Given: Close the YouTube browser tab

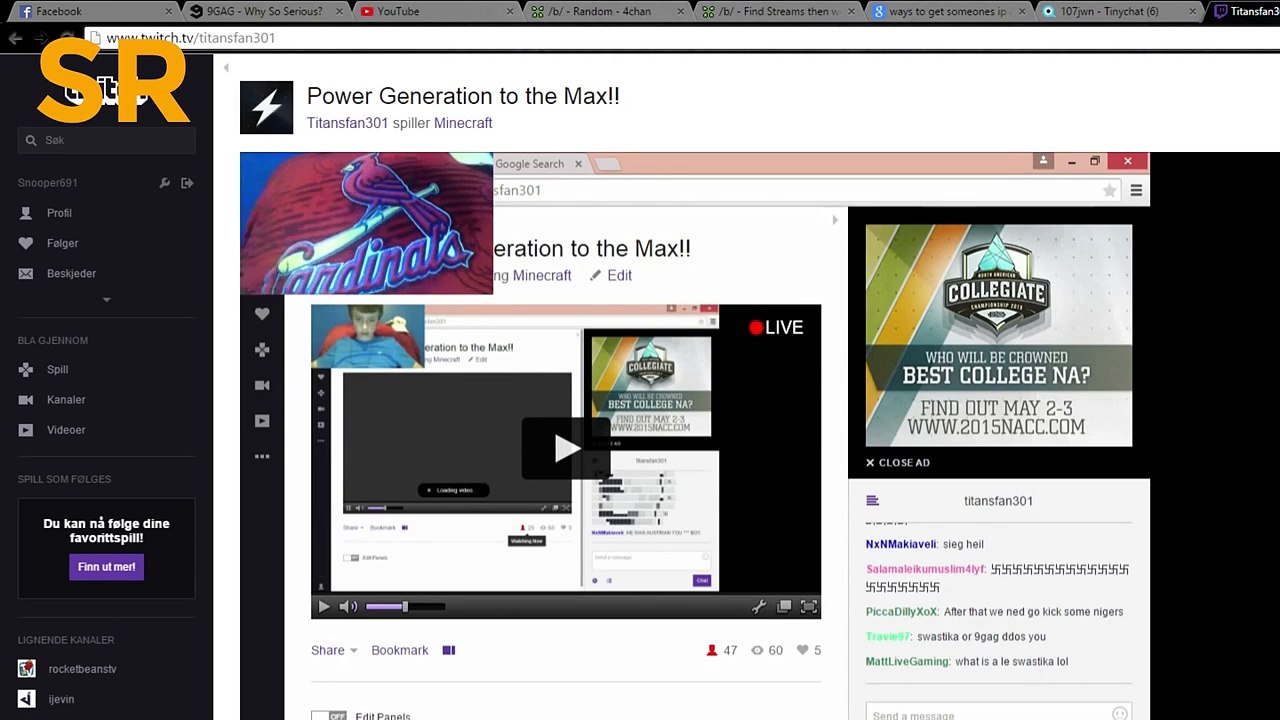Looking at the screenshot, I should (511, 11).
